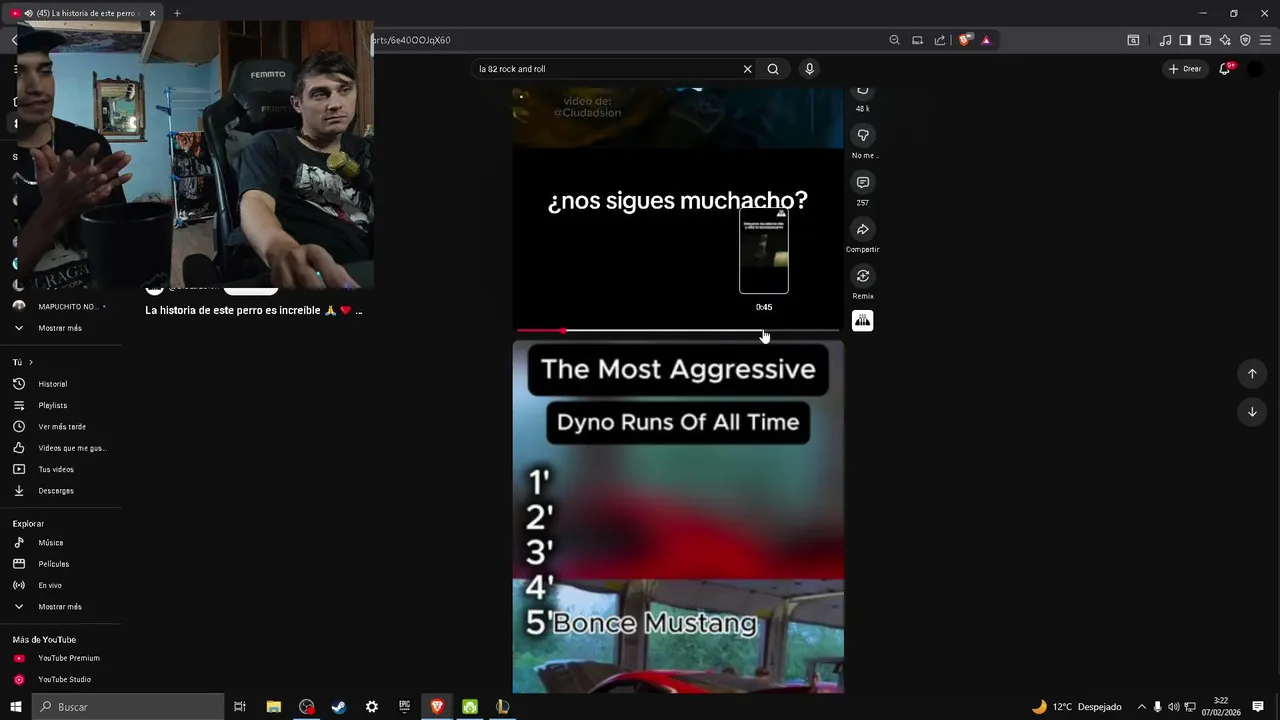
Task: Open 'Videos que me gus...' in the sidebar
Action: 60,448
